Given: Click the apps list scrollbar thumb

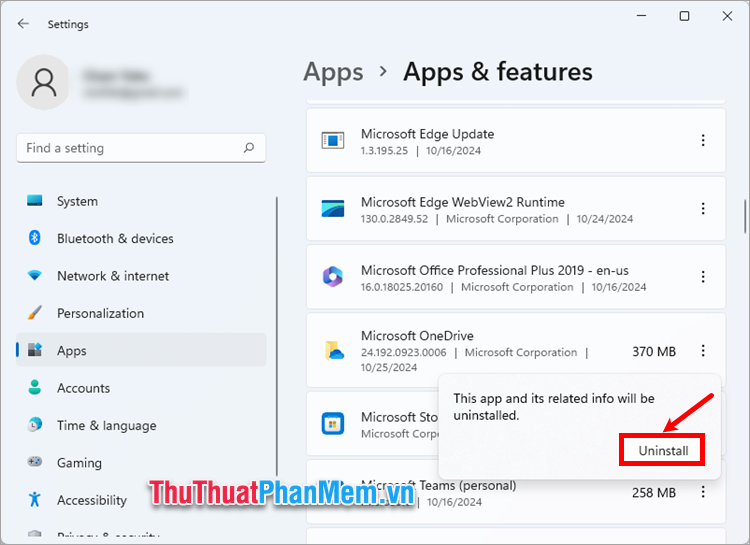Looking at the screenshot, I should [x=745, y=216].
